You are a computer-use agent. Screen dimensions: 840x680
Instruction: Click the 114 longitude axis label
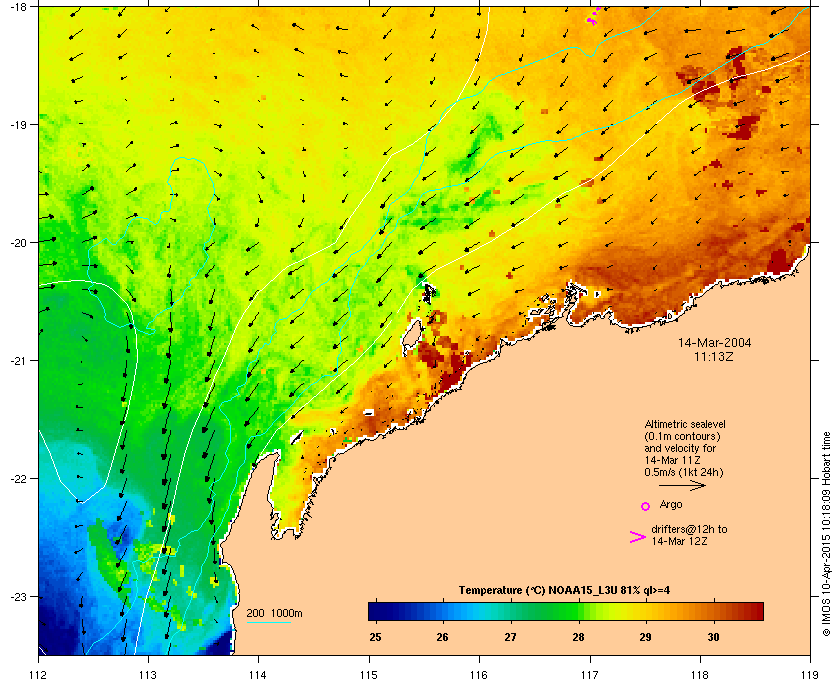(258, 674)
